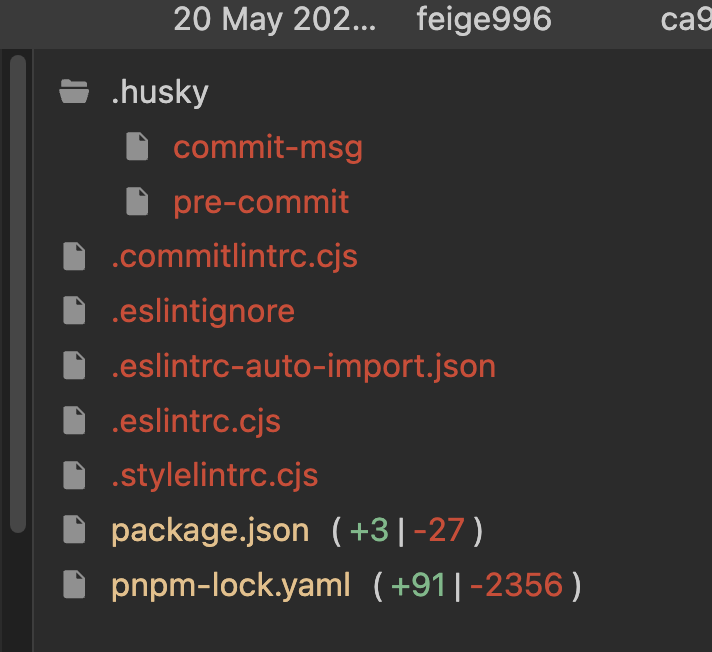Select .eslintrc-auto-import.json in file list
The image size is (712, 652).
pos(303,366)
